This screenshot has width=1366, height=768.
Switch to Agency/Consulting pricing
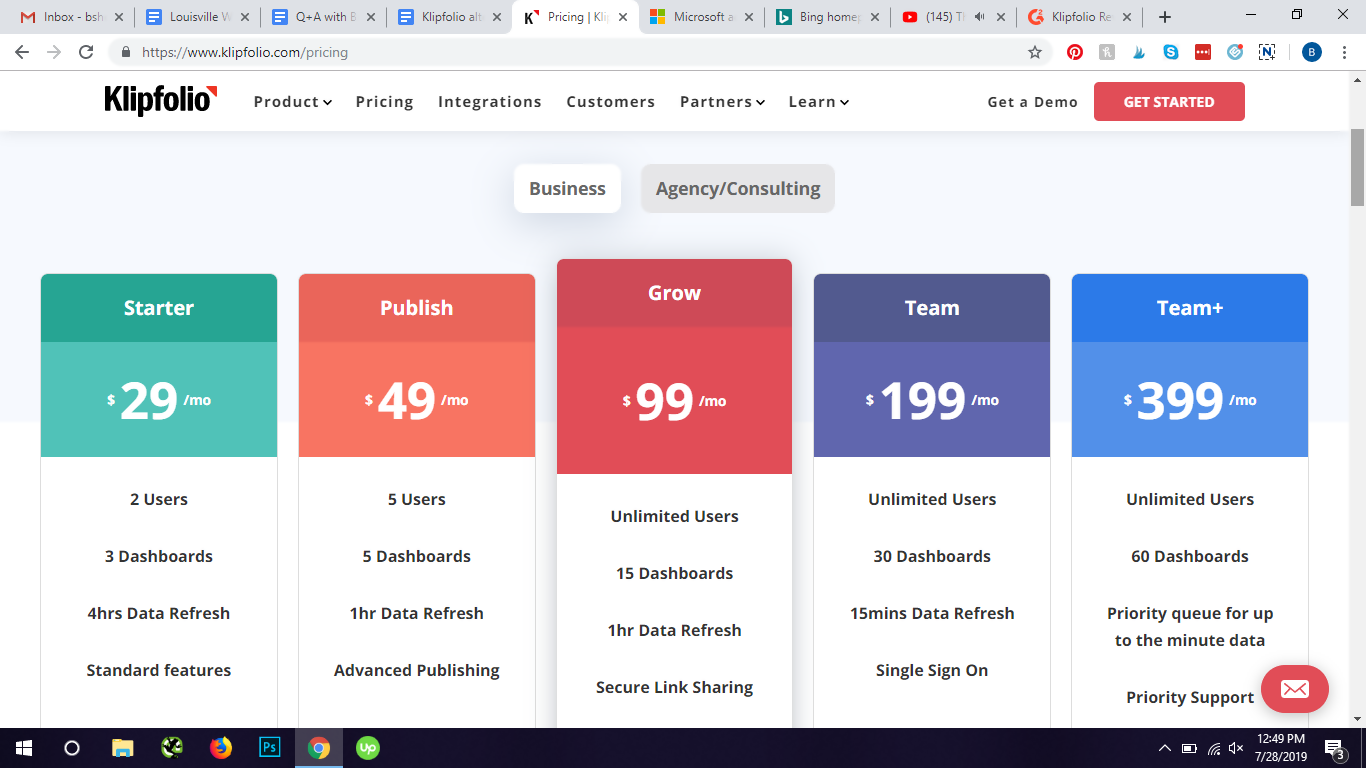[738, 188]
